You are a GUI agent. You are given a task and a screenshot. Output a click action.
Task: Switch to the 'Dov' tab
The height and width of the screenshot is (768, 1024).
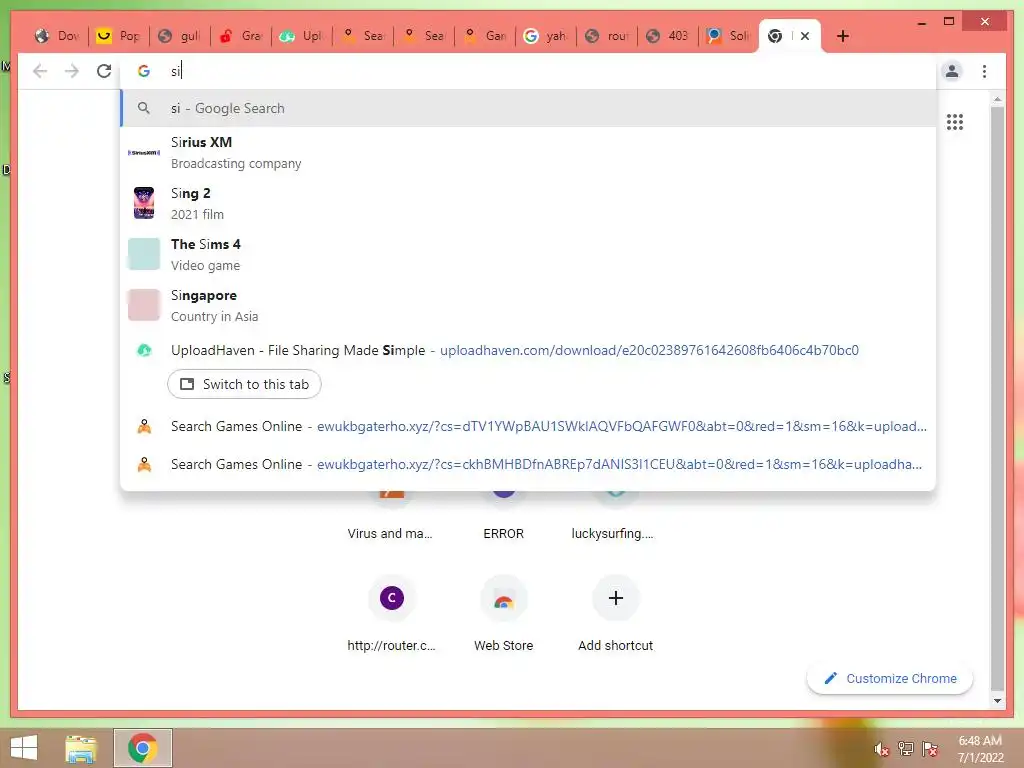click(57, 36)
